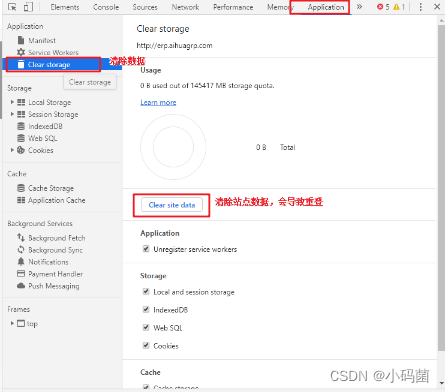445x392 pixels.
Task: Expand the top frame arrow
Action: coord(12,323)
